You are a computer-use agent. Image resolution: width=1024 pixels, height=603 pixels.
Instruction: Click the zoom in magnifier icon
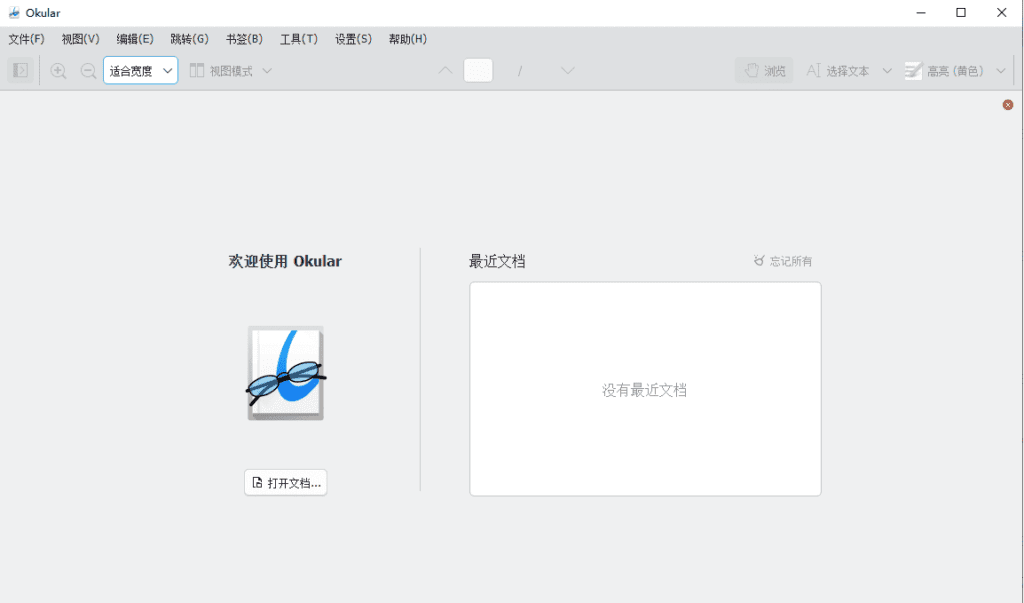(x=58, y=71)
